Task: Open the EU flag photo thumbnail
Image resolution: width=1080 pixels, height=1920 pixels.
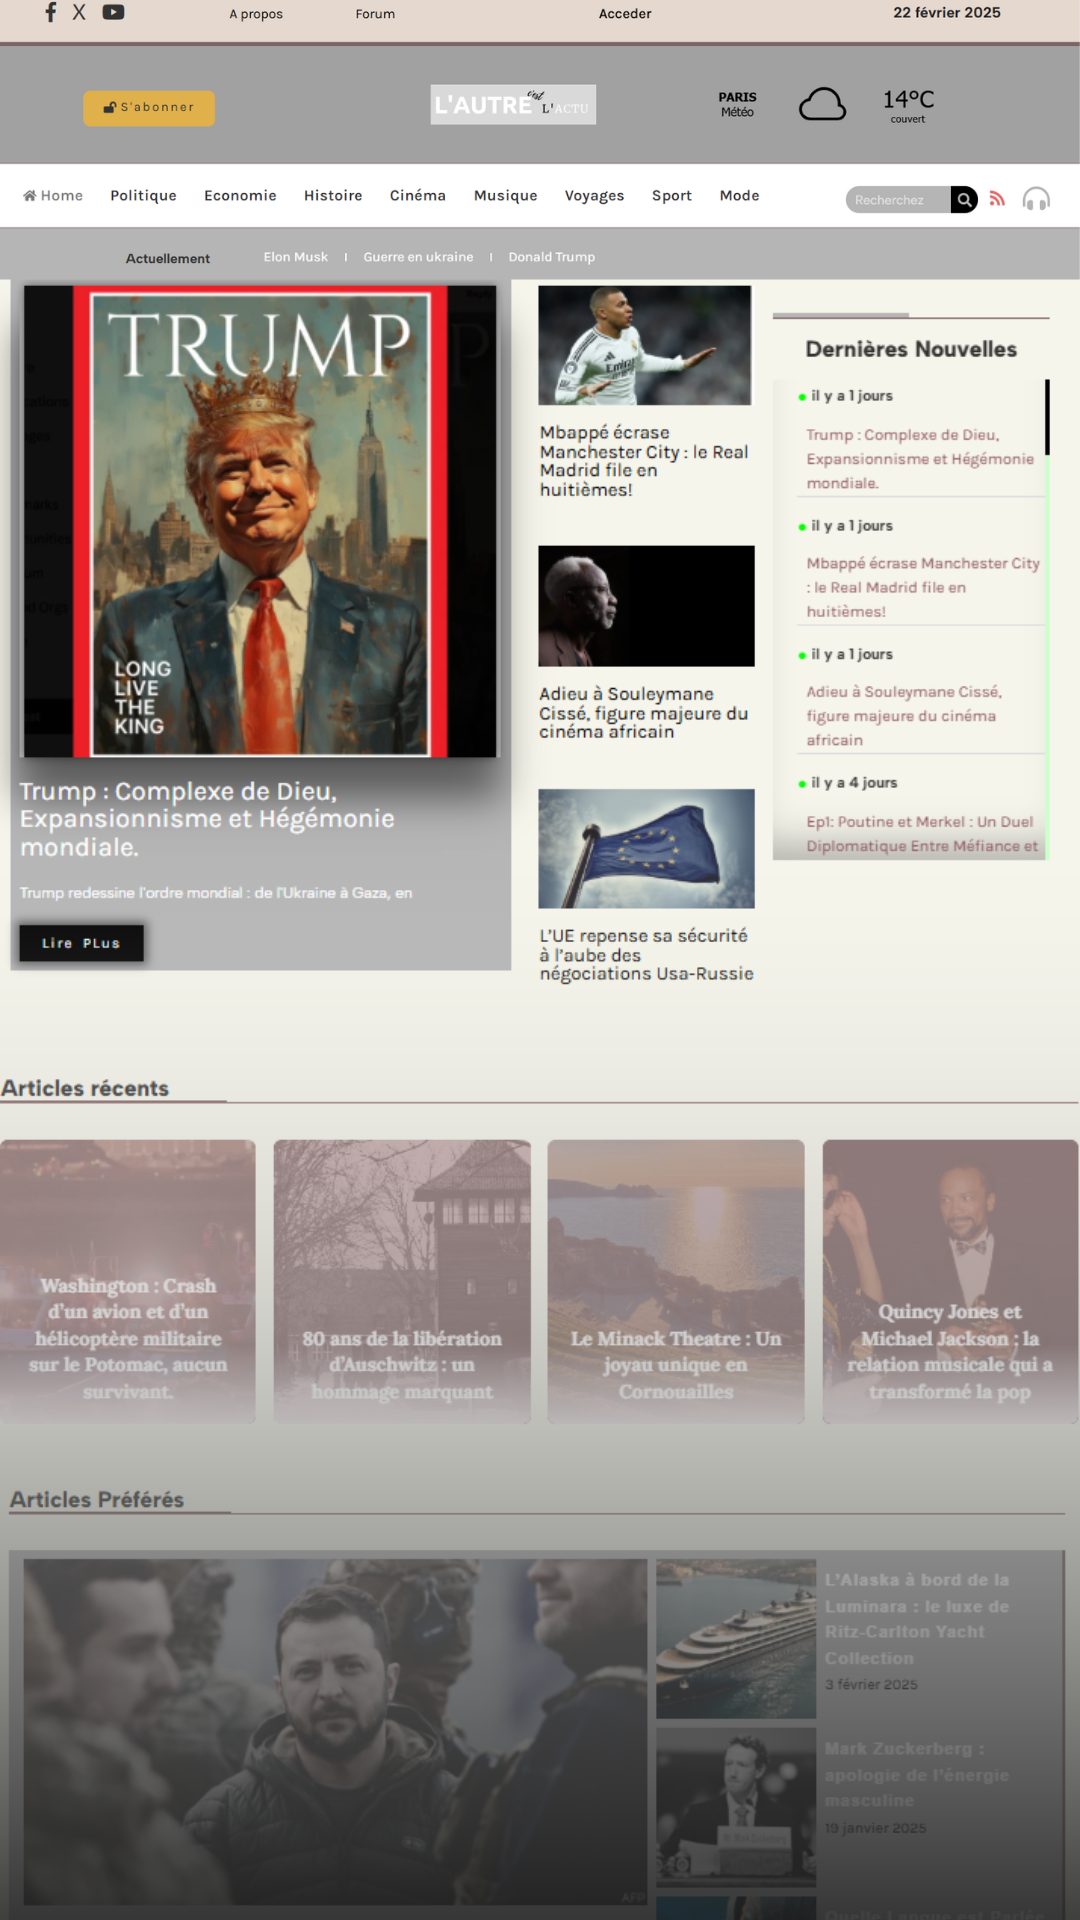Action: tap(646, 849)
